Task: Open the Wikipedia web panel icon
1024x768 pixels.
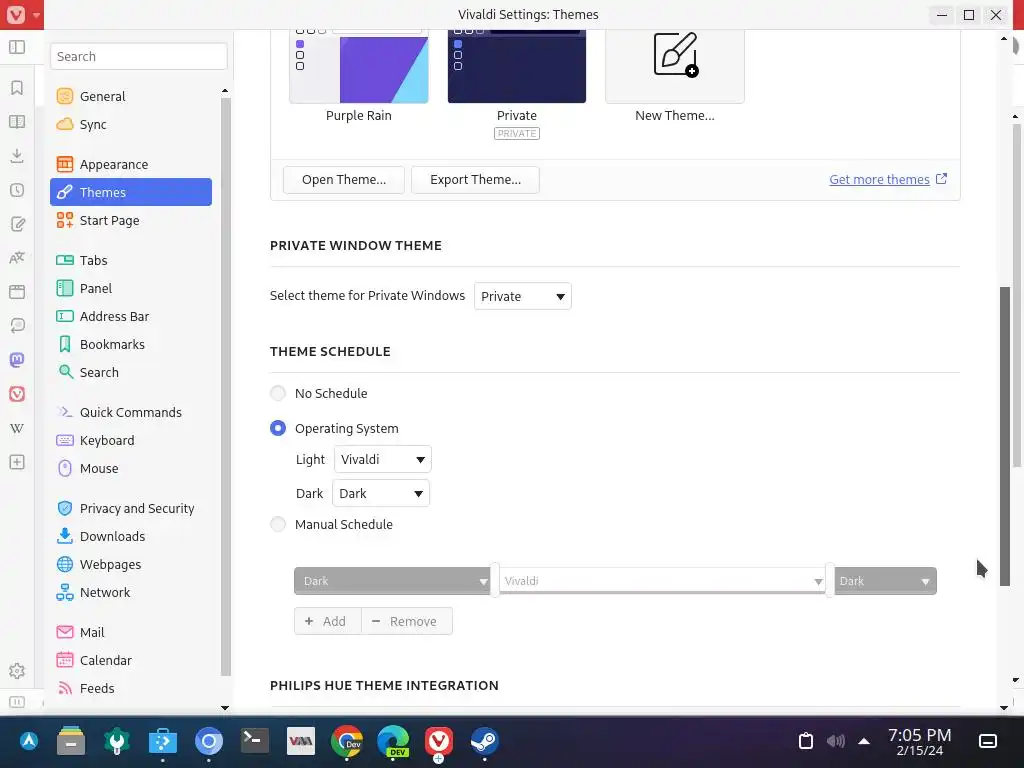Action: (17, 428)
